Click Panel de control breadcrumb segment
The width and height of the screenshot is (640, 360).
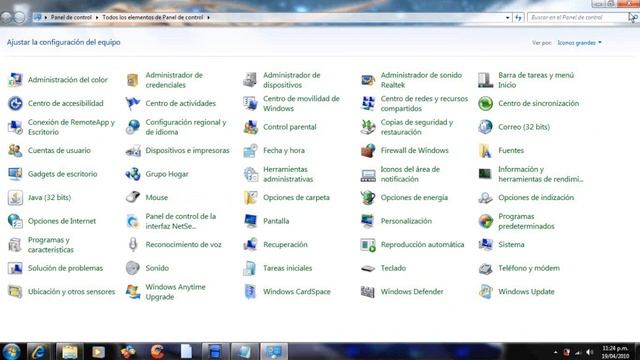coord(71,18)
